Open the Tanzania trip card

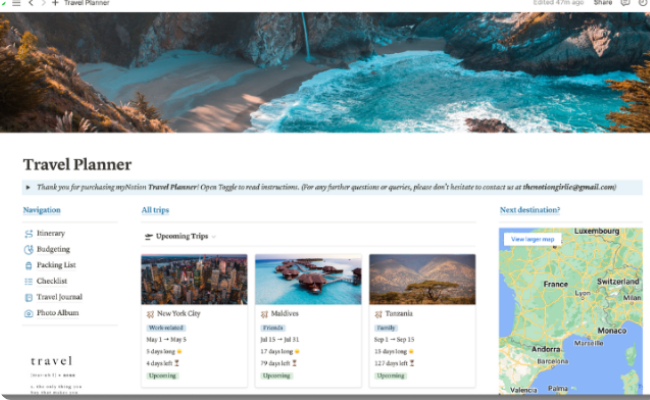(422, 320)
